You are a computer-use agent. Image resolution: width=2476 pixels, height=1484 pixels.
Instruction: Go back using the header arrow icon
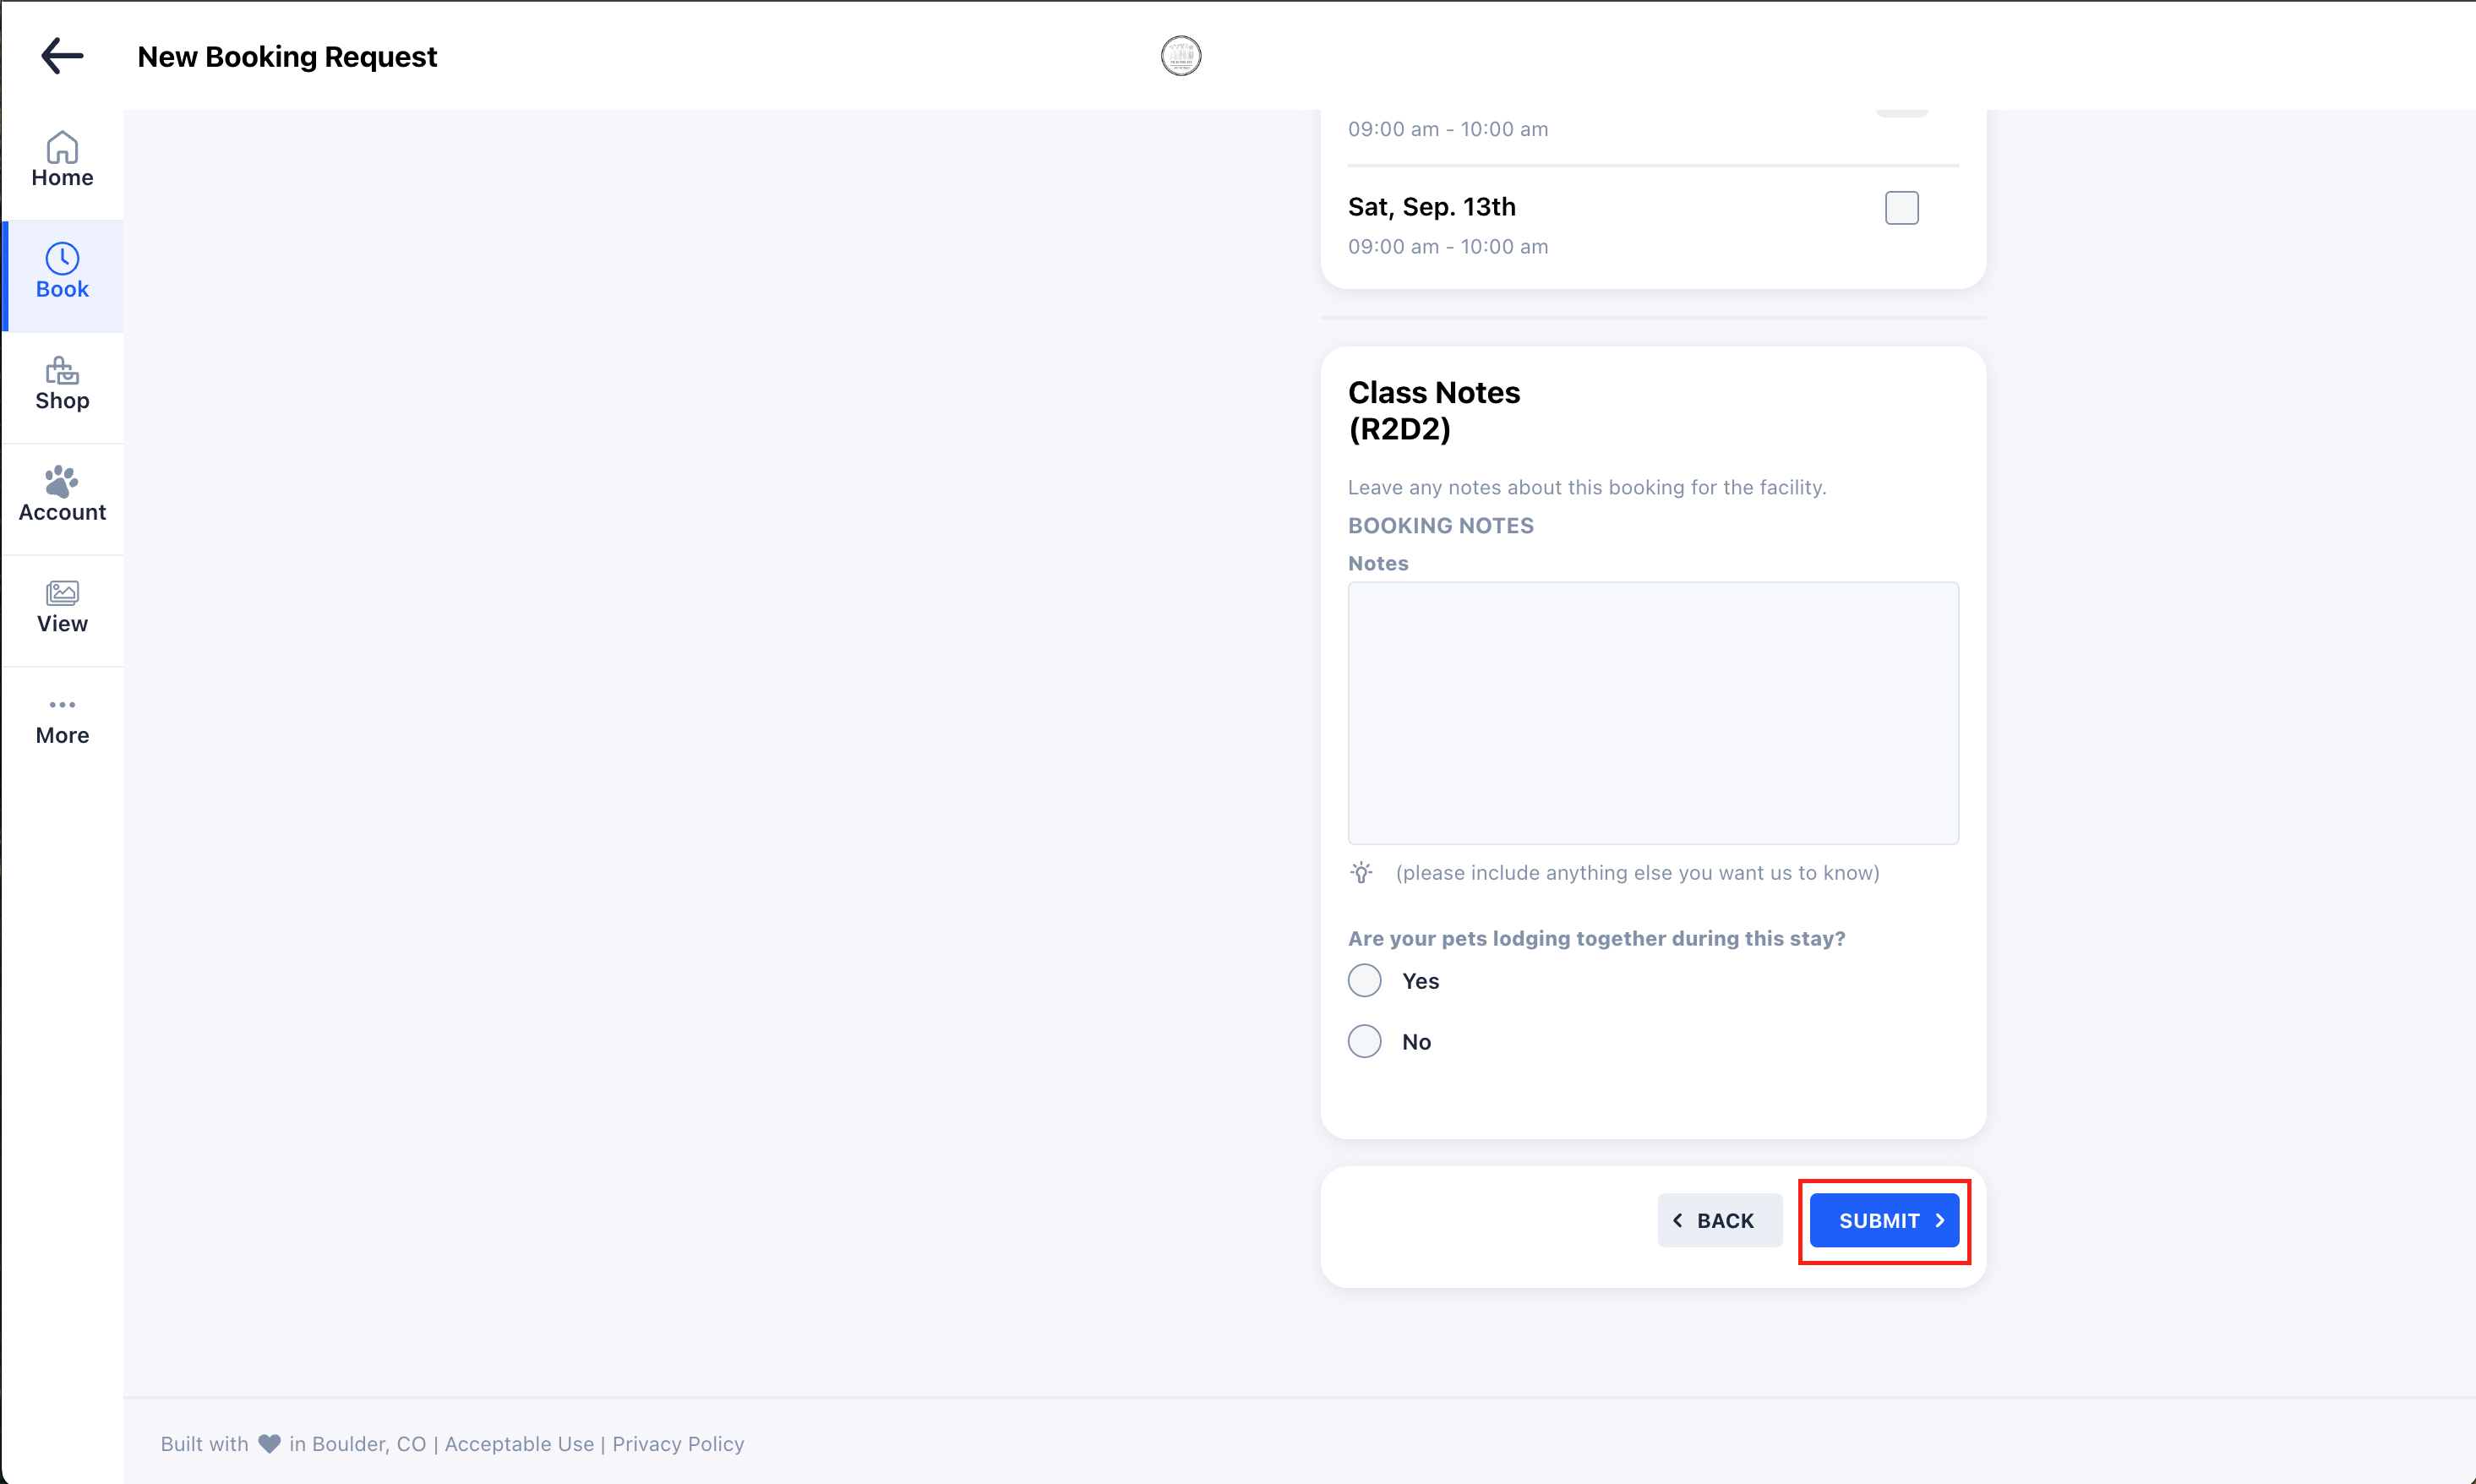click(x=62, y=56)
